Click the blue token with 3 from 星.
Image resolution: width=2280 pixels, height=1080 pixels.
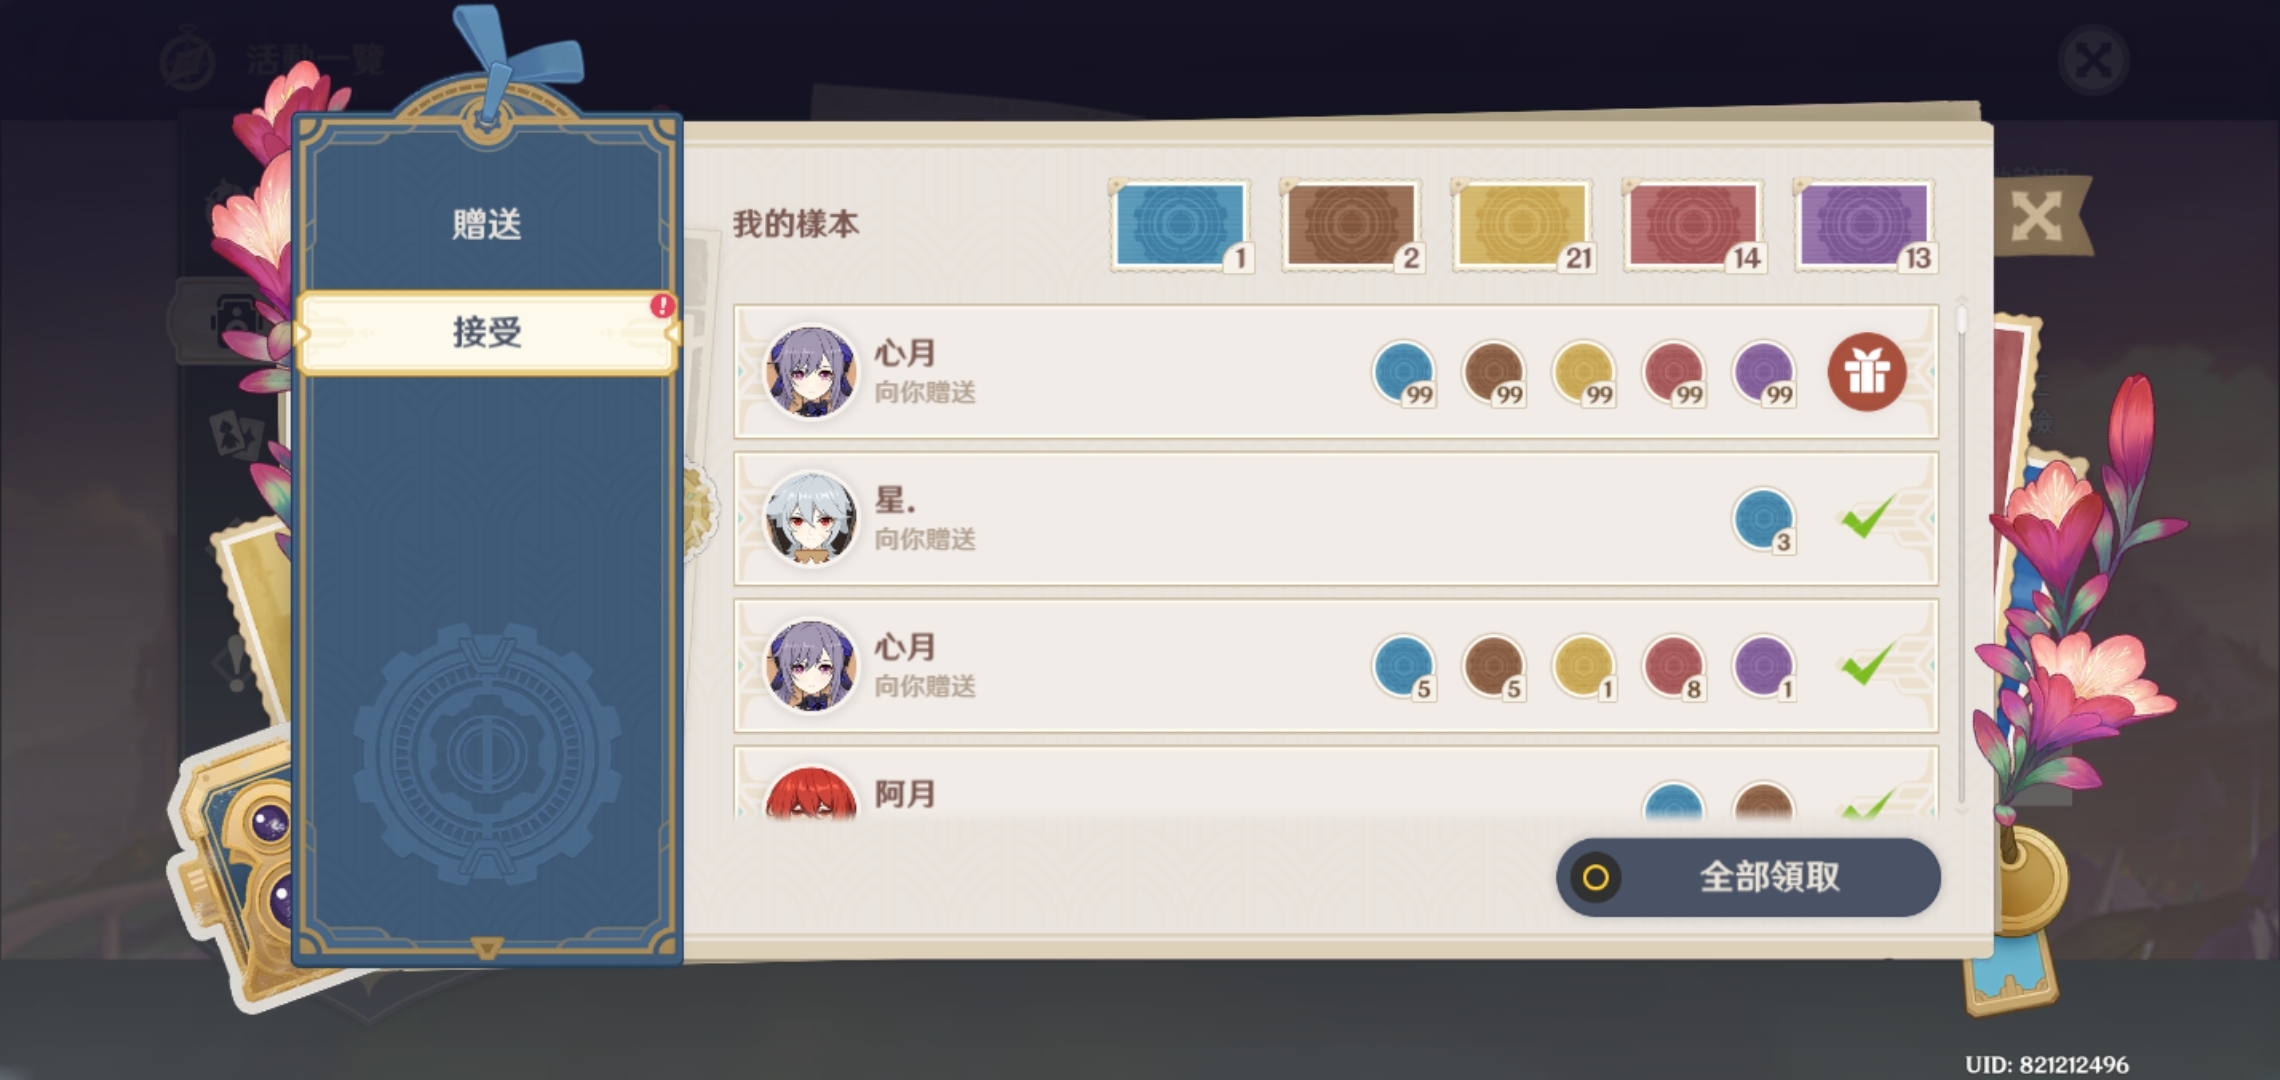click(1764, 520)
